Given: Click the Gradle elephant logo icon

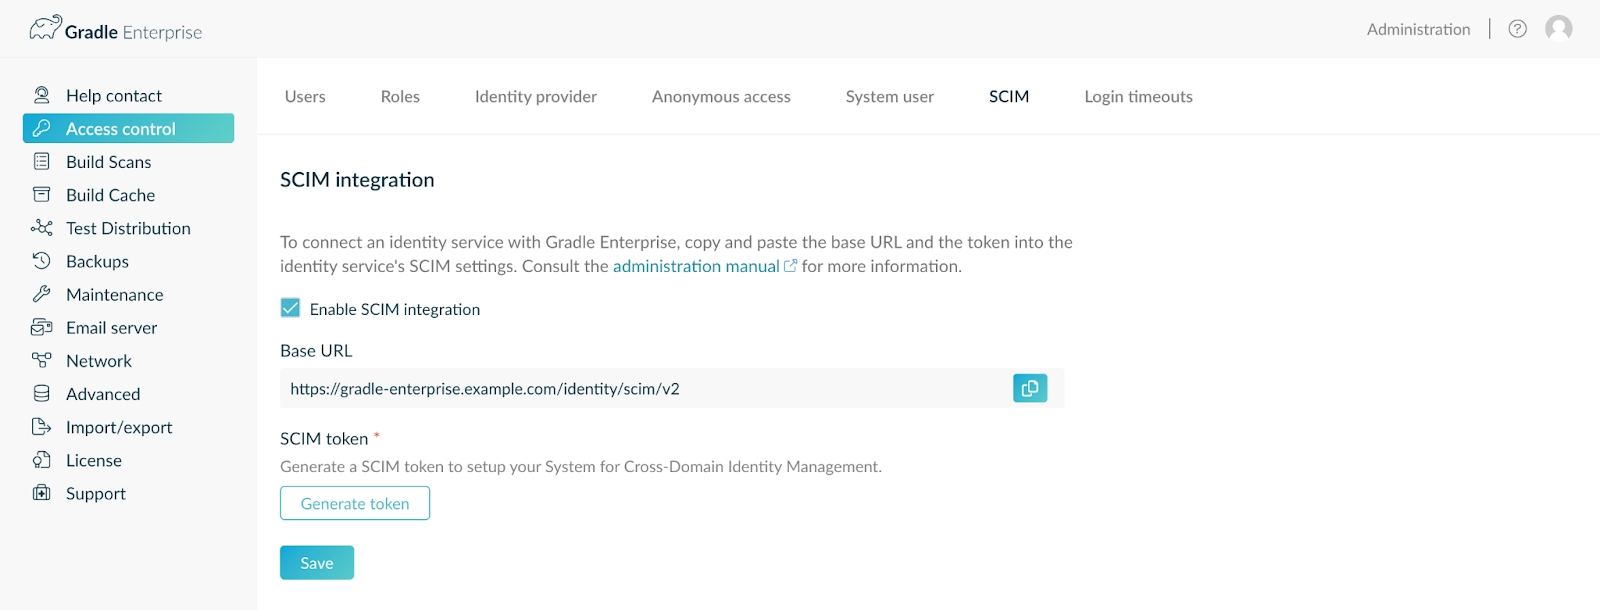Looking at the screenshot, I should 45,27.
